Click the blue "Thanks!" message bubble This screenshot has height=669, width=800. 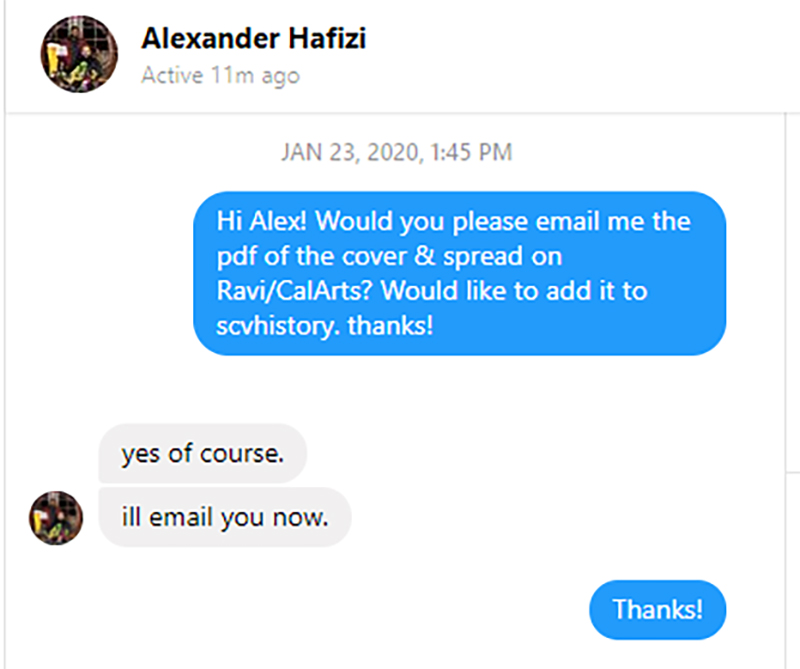point(657,608)
